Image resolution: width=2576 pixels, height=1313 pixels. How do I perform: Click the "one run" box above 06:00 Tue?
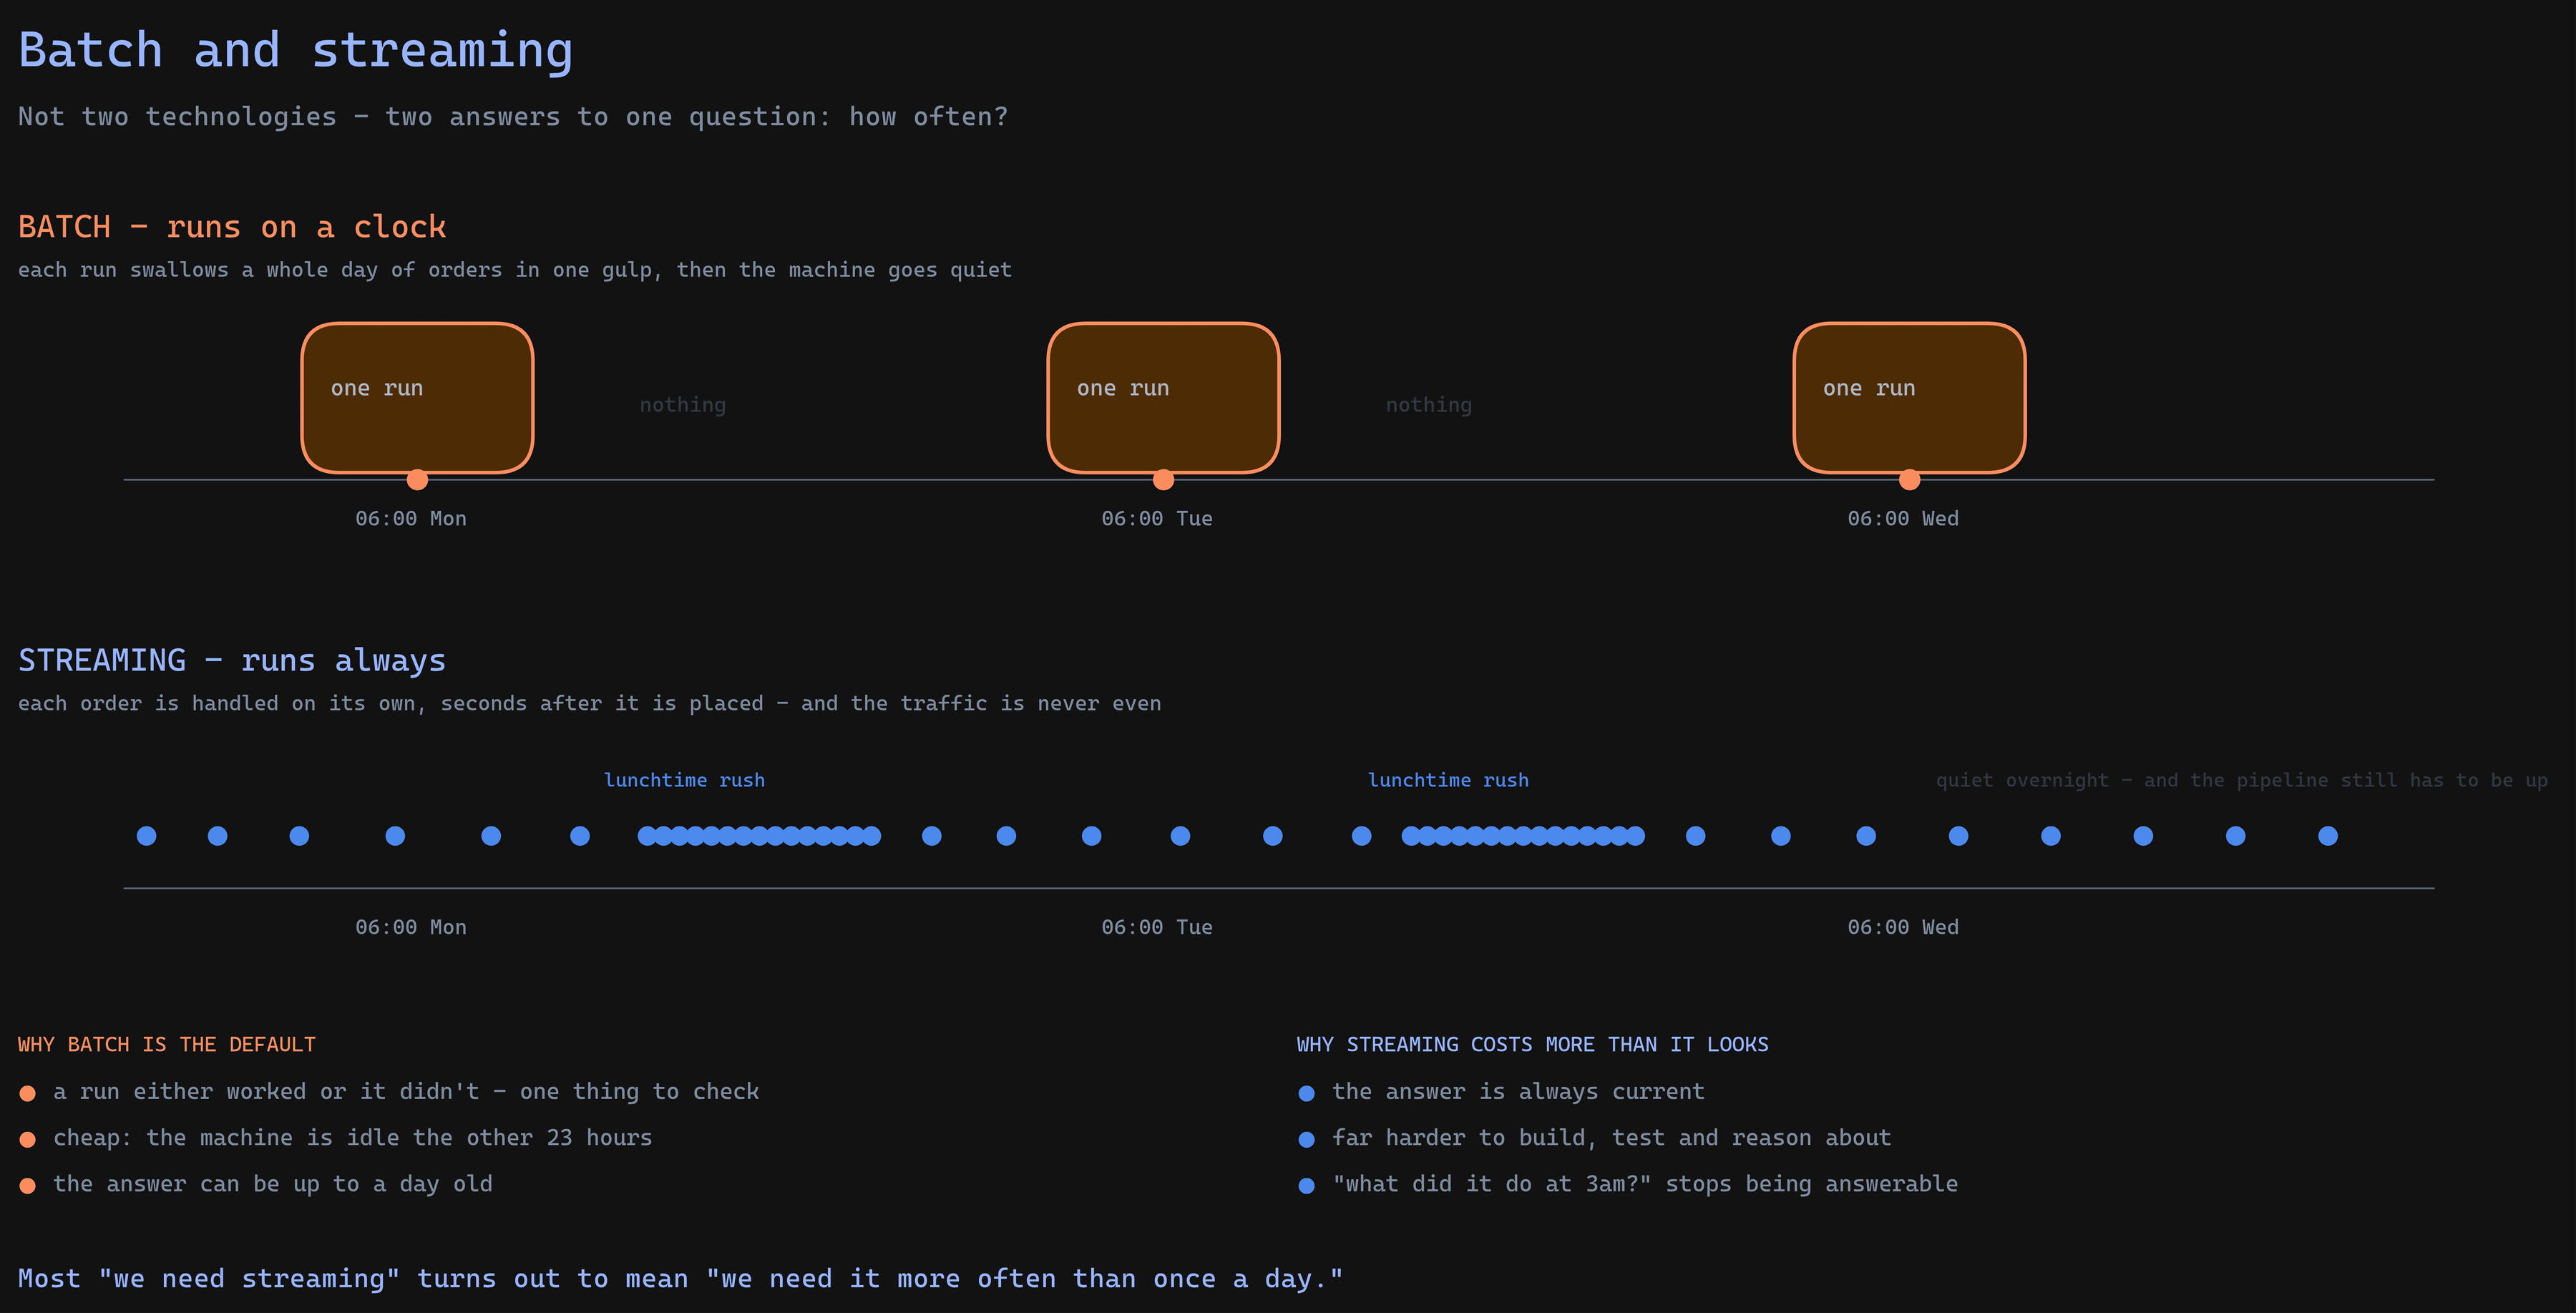coord(1163,397)
